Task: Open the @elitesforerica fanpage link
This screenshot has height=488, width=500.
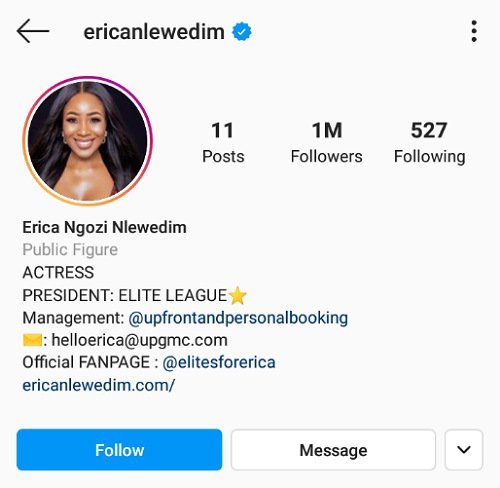Action: [219, 362]
